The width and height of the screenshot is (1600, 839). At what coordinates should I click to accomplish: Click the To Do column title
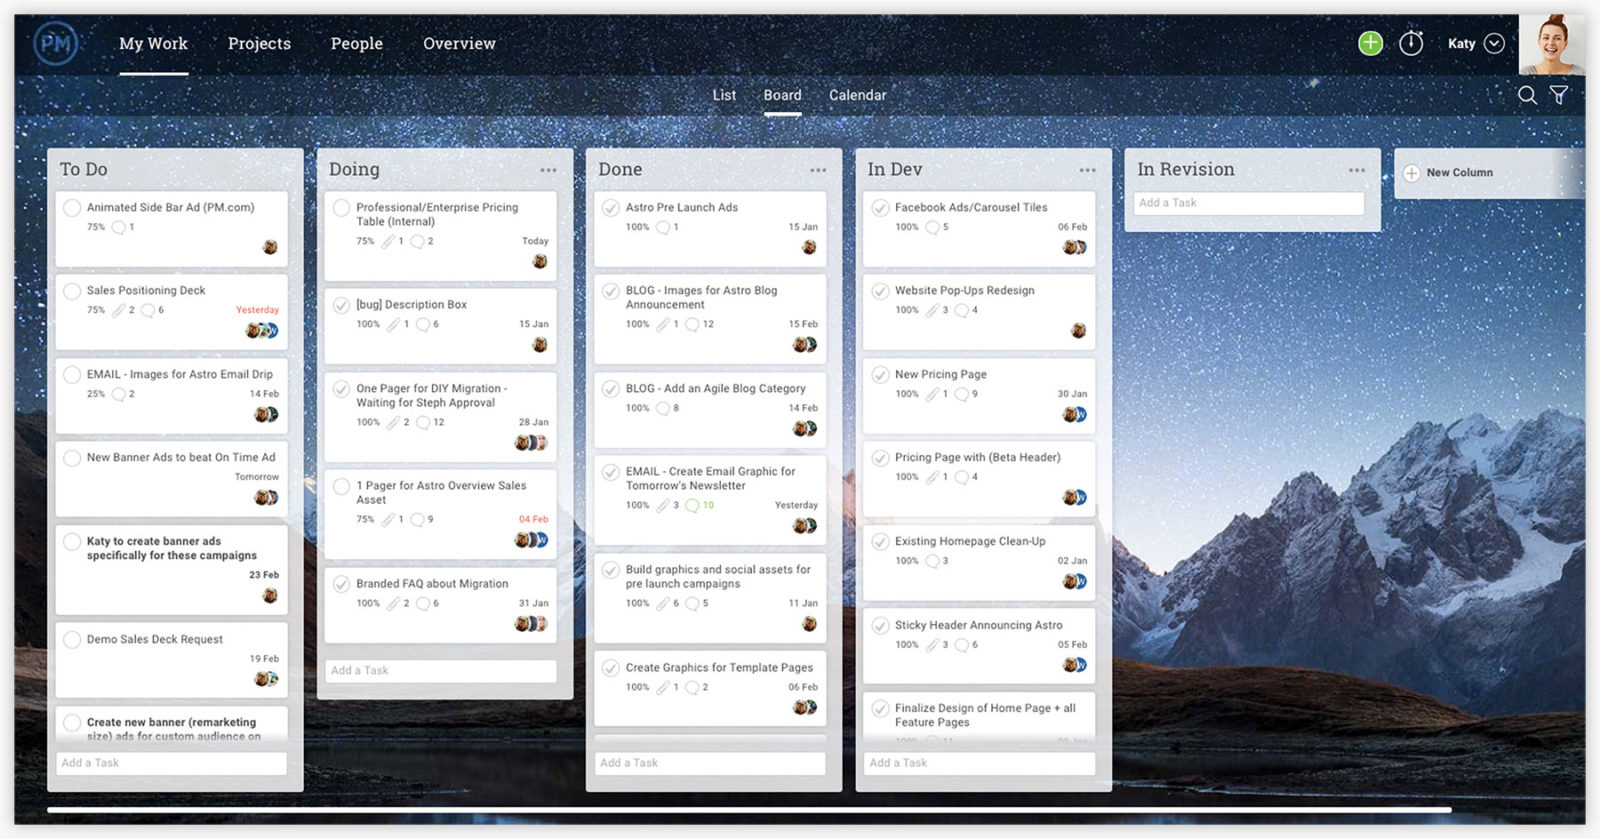pos(83,170)
